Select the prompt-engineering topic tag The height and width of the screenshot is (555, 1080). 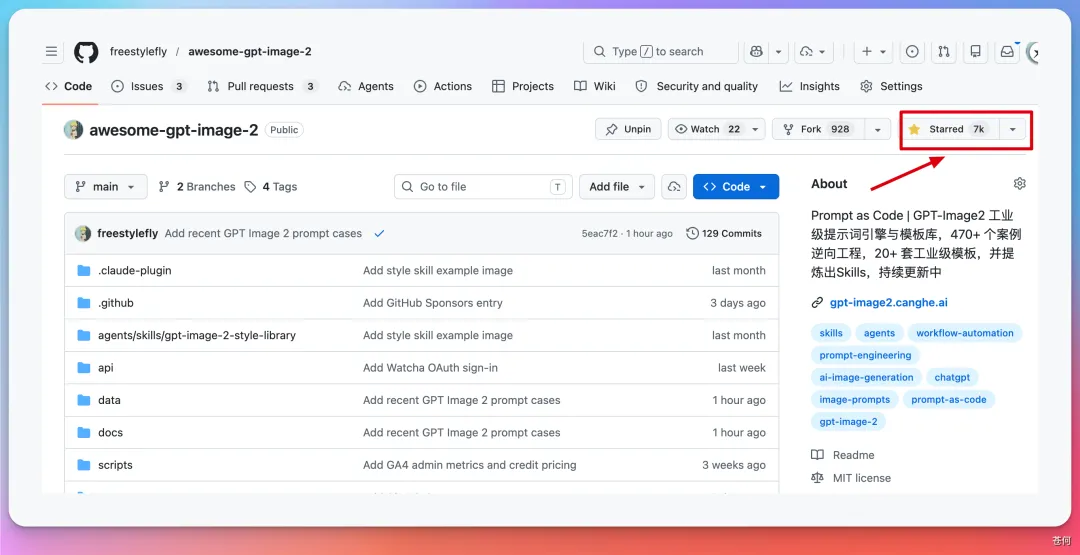coord(865,355)
